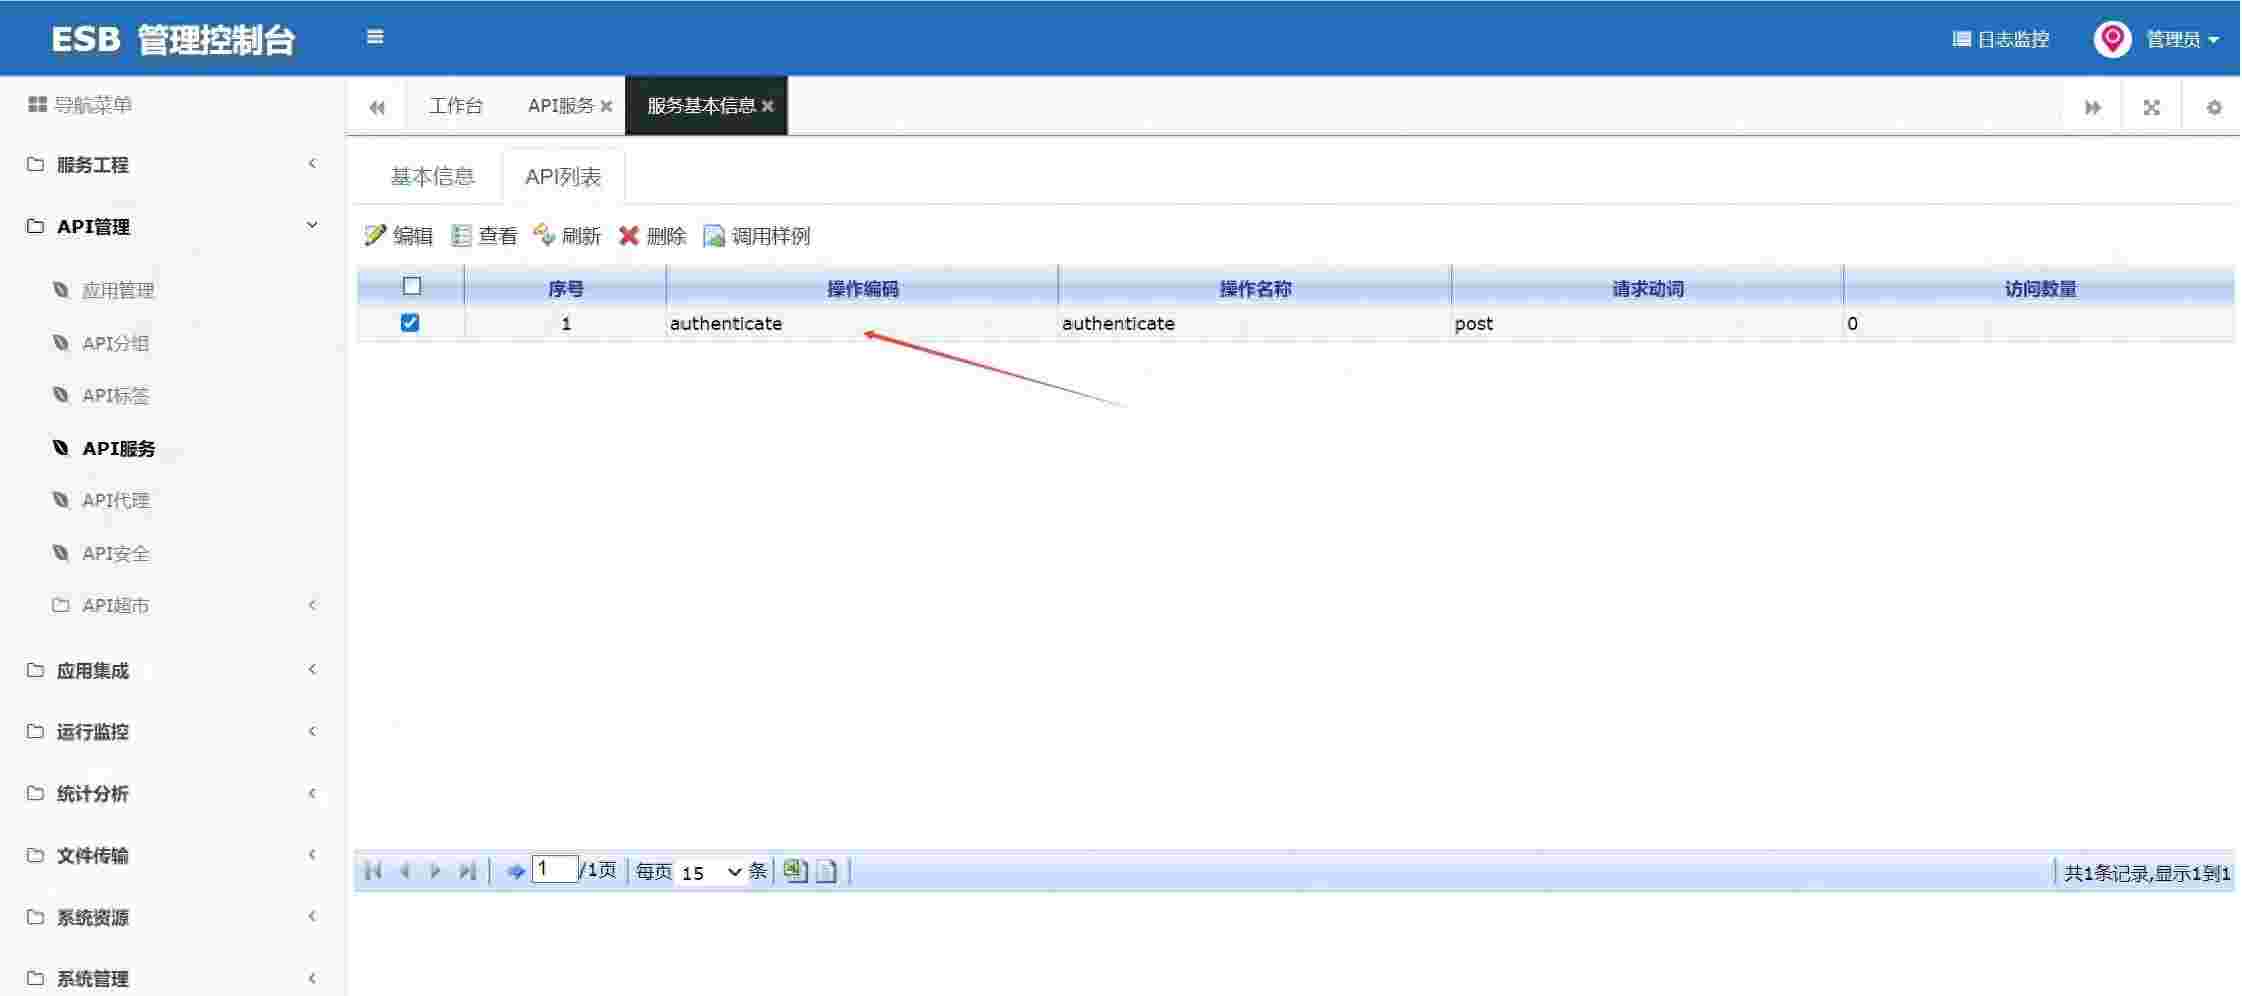
Task: Open the 管理员 user dropdown
Action: 2183,39
